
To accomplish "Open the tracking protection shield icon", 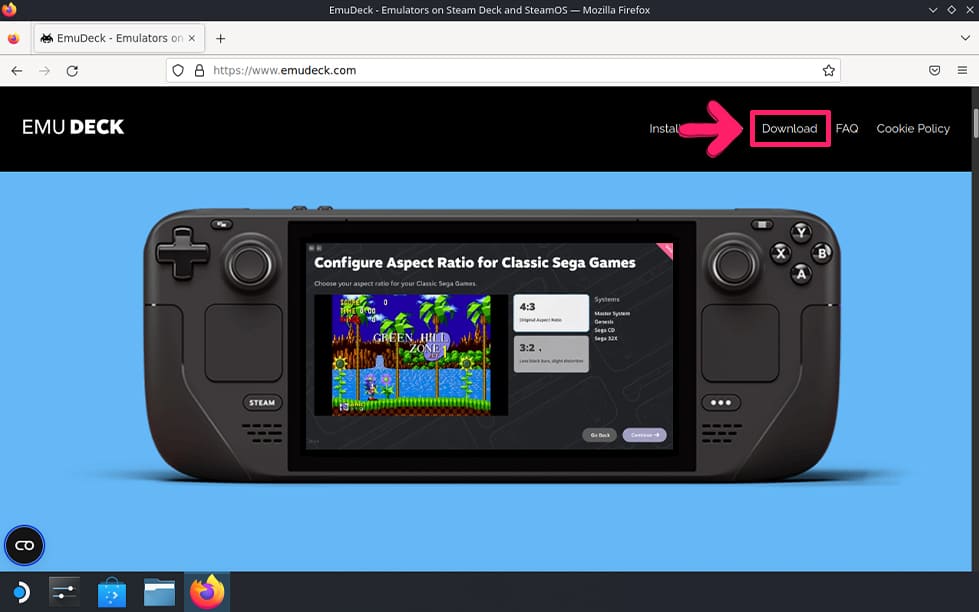I will pyautogui.click(x=178, y=71).
